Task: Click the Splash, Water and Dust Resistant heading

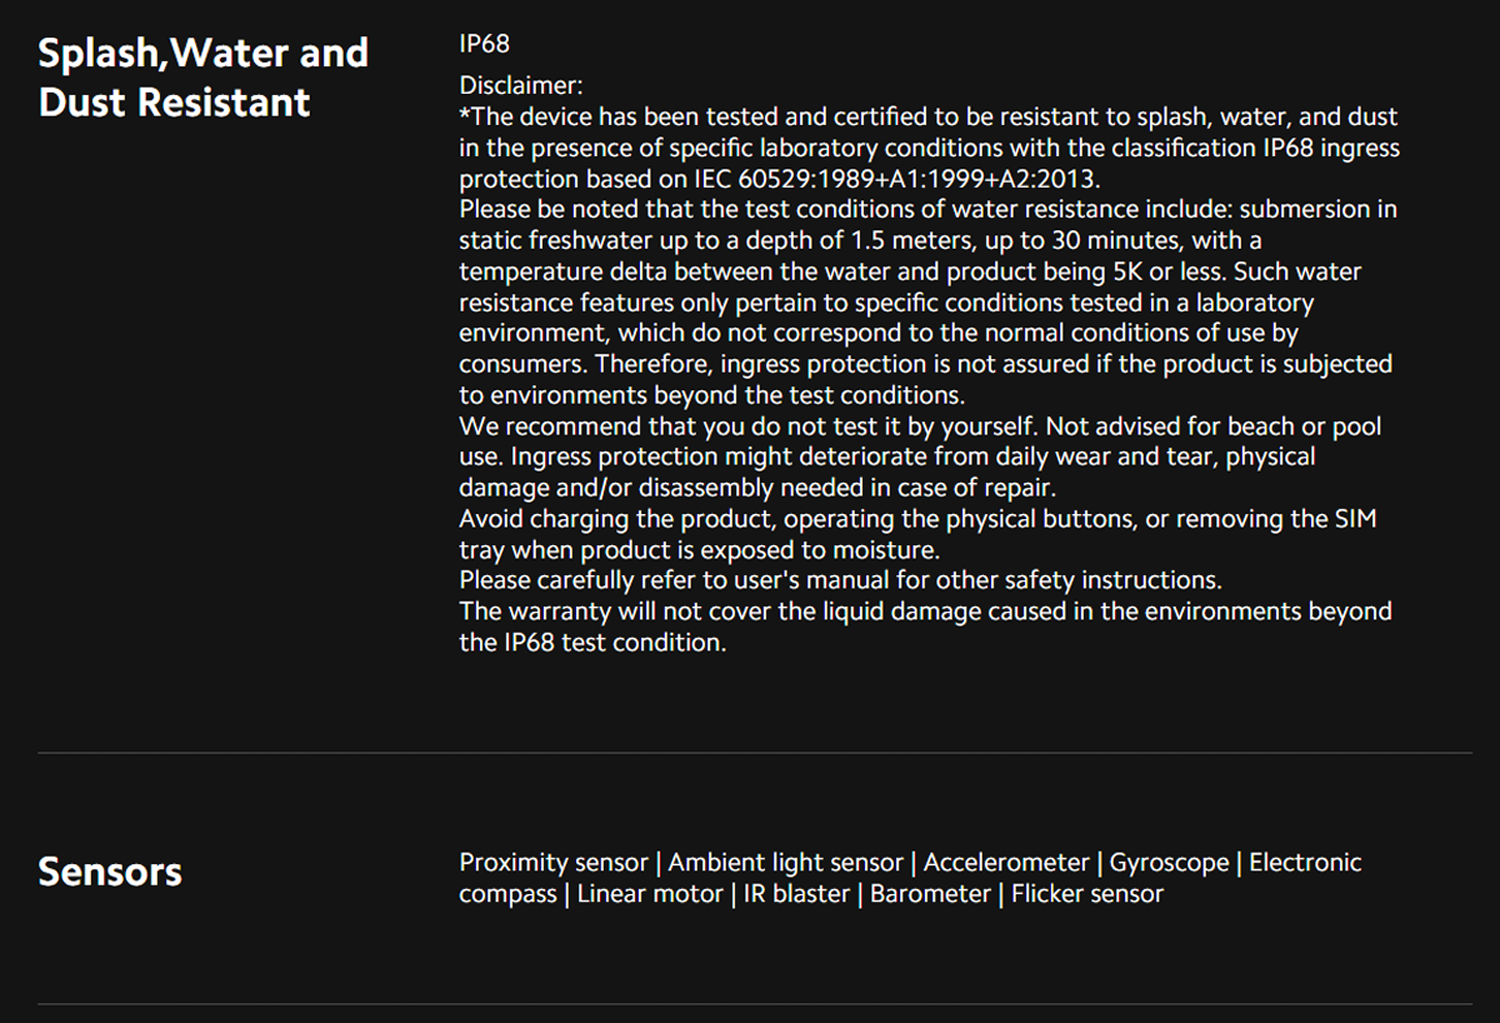Action: 203,77
